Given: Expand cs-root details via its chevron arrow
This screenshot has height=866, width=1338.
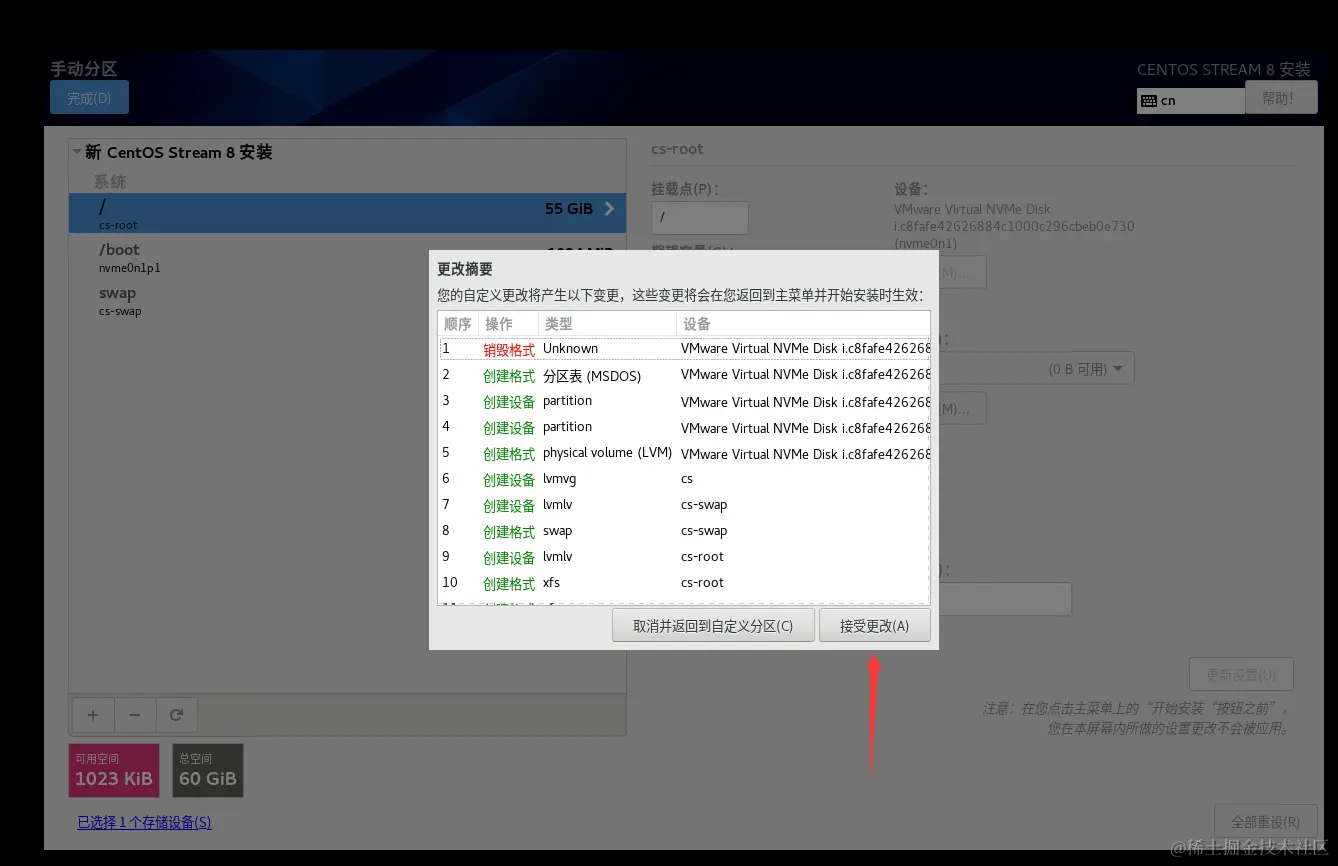Looking at the screenshot, I should [609, 209].
